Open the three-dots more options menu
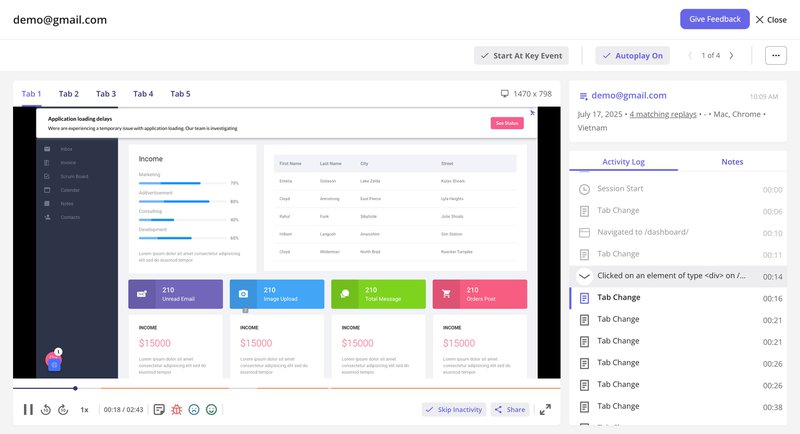Image resolution: width=800 pixels, height=434 pixels. pos(776,56)
